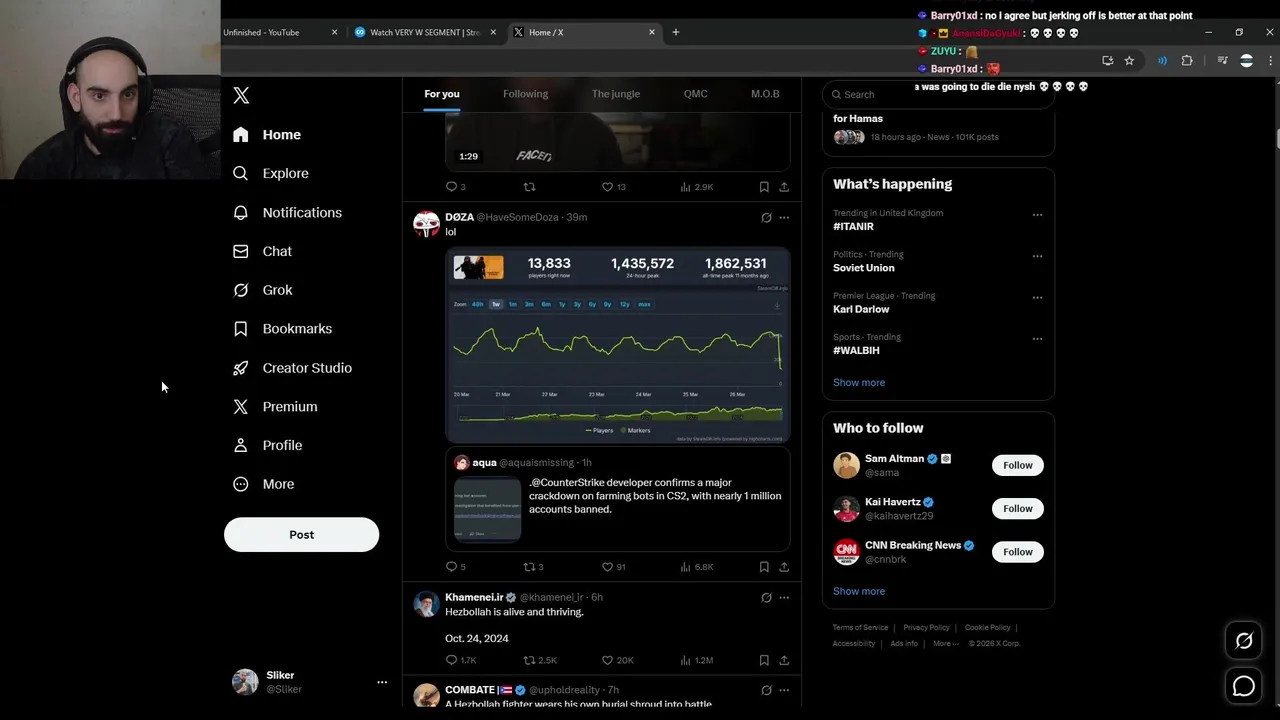This screenshot has height=720, width=1280.
Task: Click the Post button
Action: (301, 535)
